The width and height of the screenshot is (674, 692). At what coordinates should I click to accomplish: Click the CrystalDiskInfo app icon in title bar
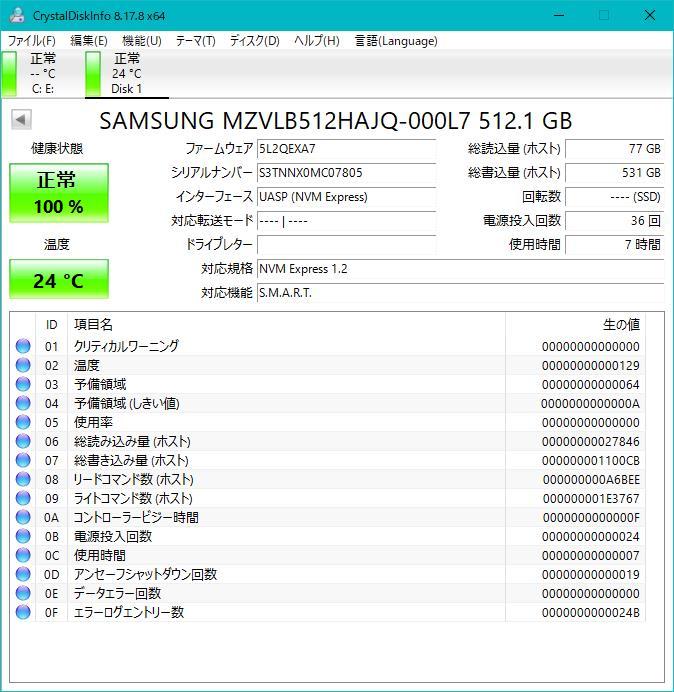(16, 15)
